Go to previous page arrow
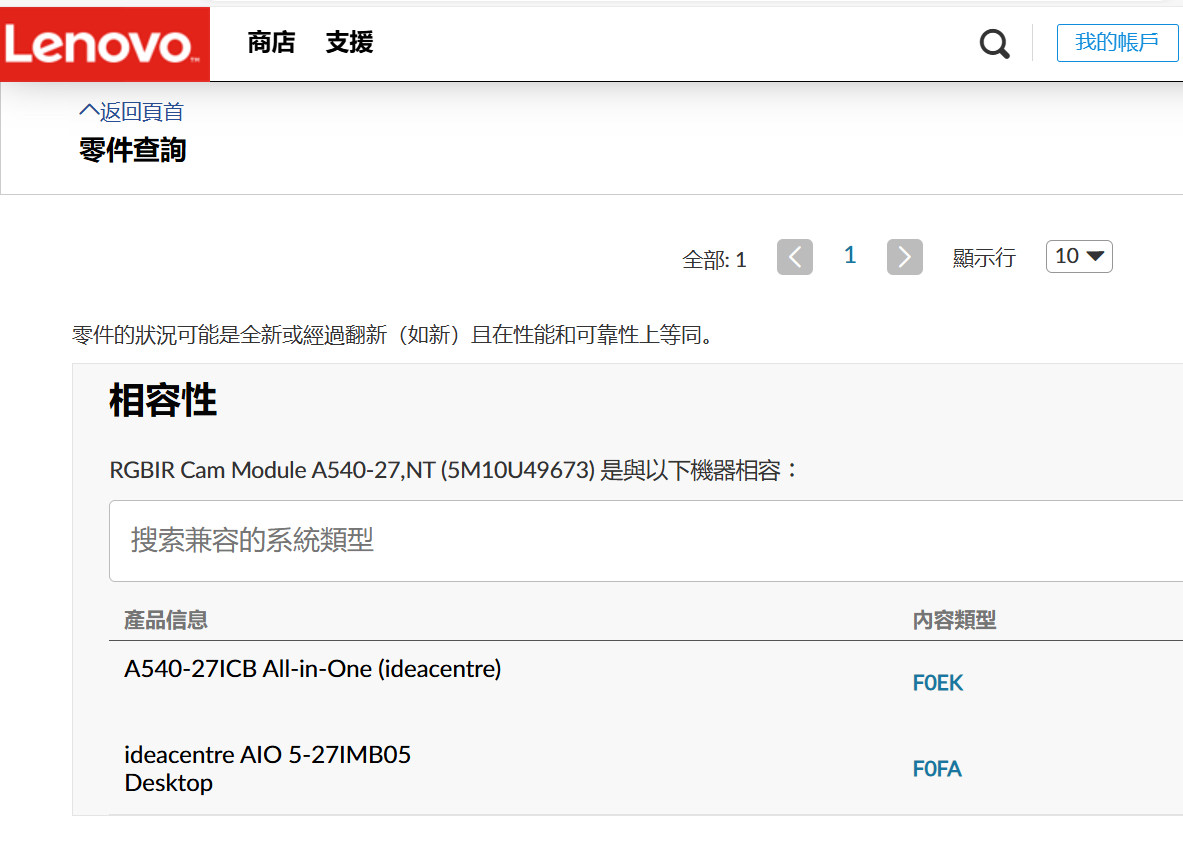Viewport: 1183px width, 846px height. 794,257
